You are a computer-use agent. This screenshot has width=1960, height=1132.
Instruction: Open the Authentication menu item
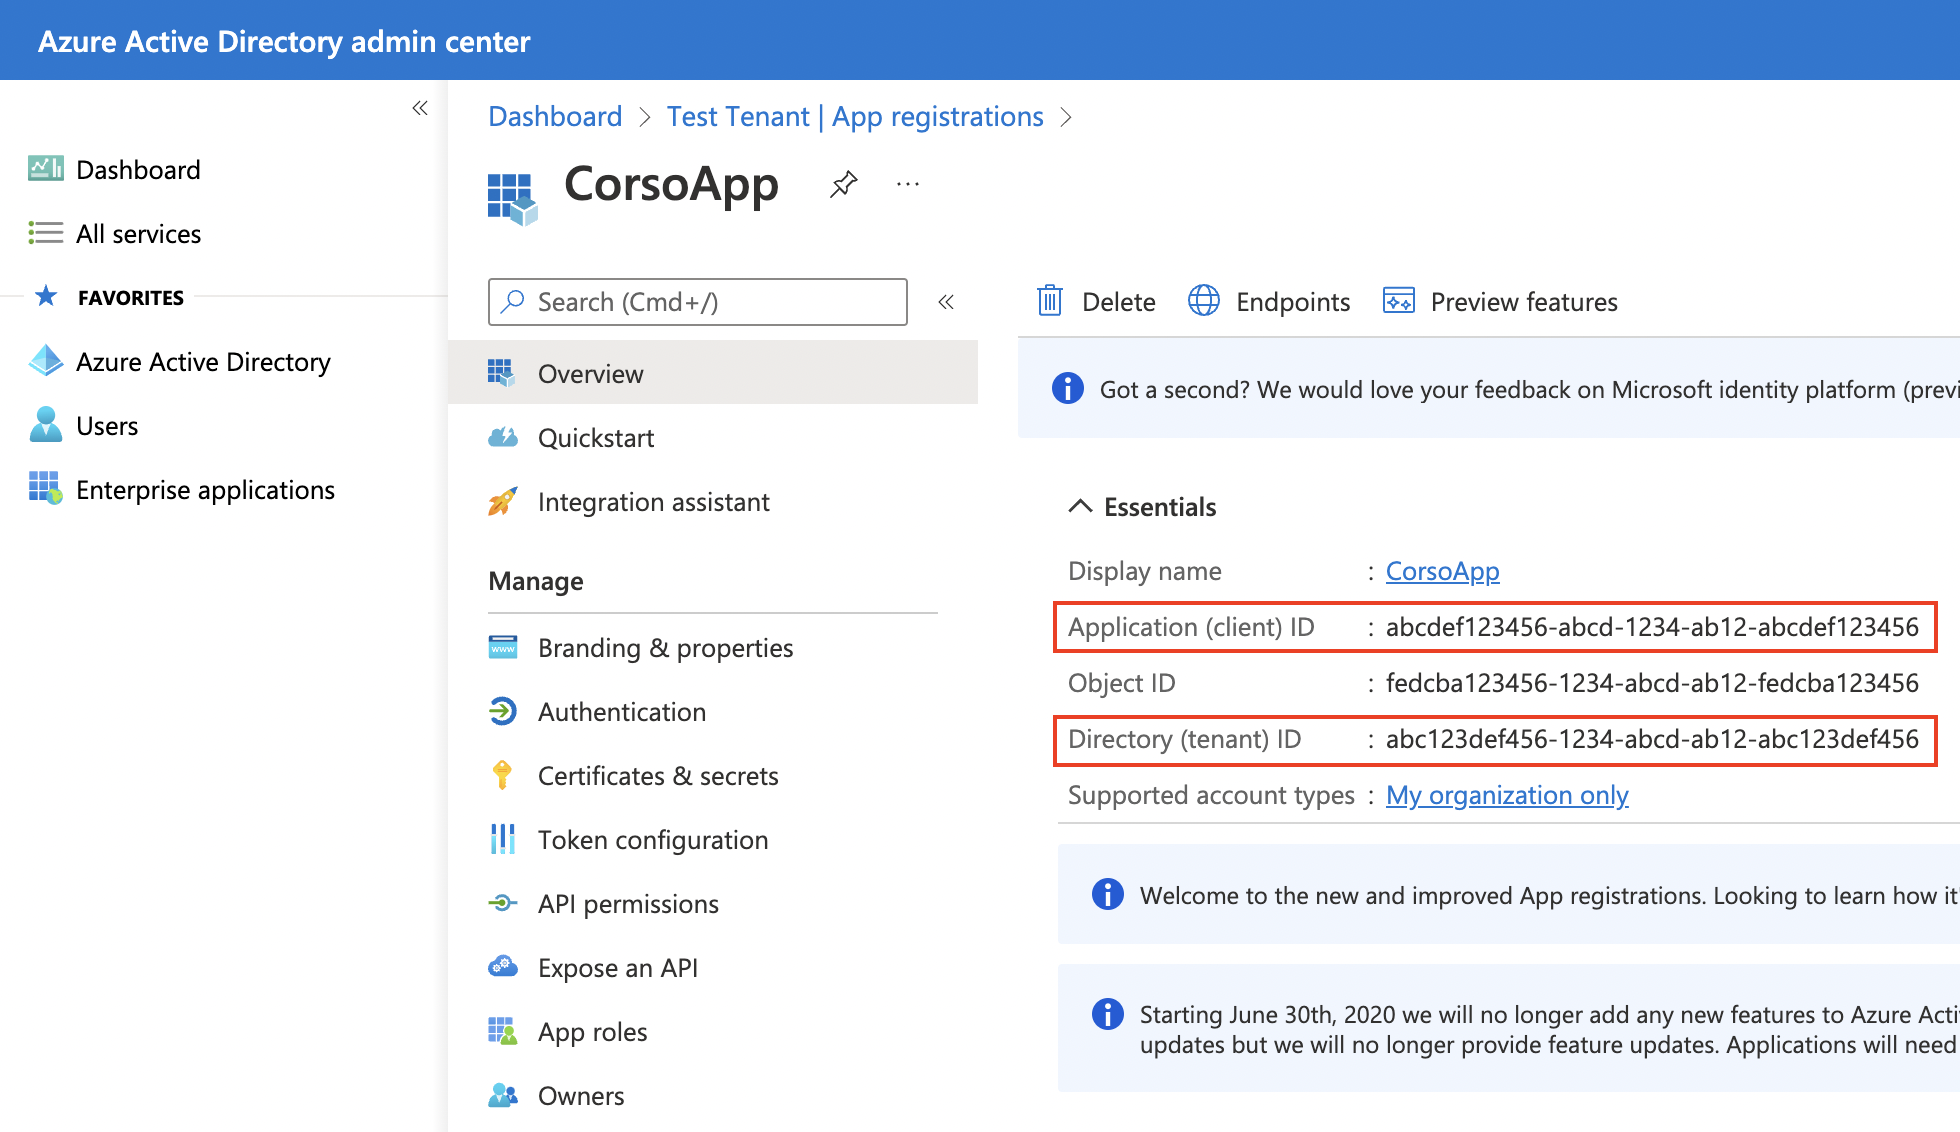pos(622,712)
